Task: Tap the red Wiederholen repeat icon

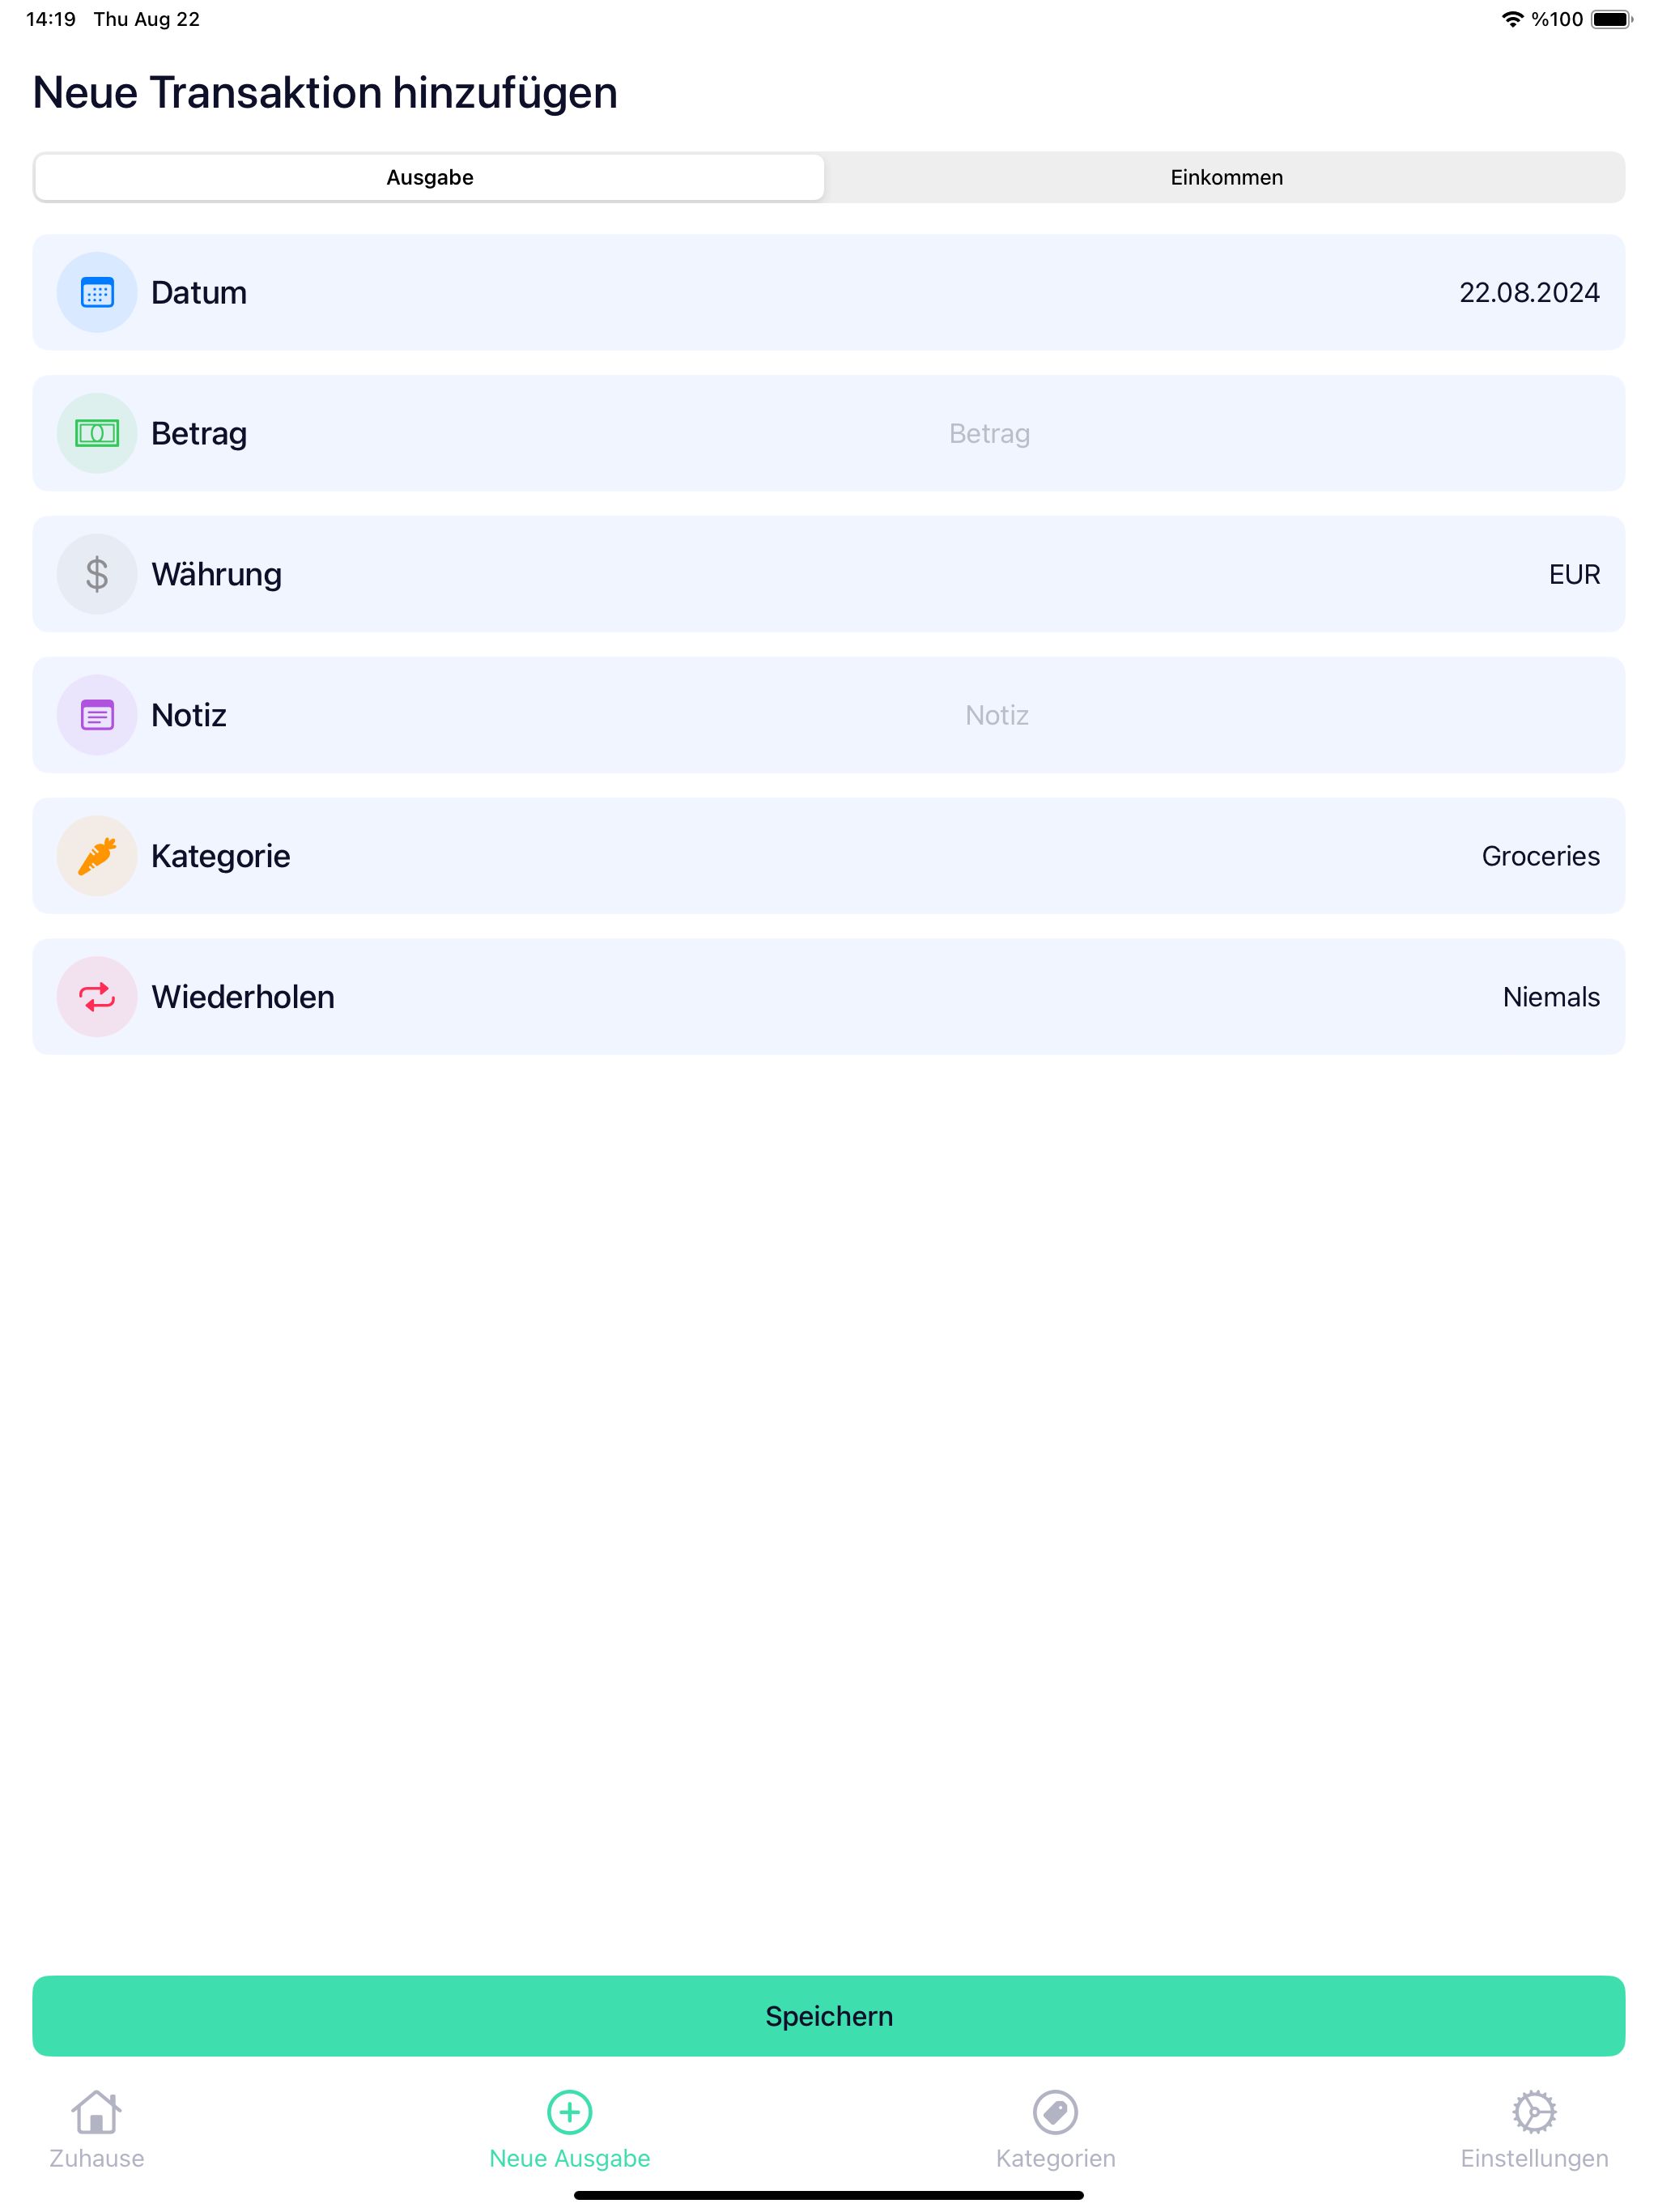Action: (97, 998)
